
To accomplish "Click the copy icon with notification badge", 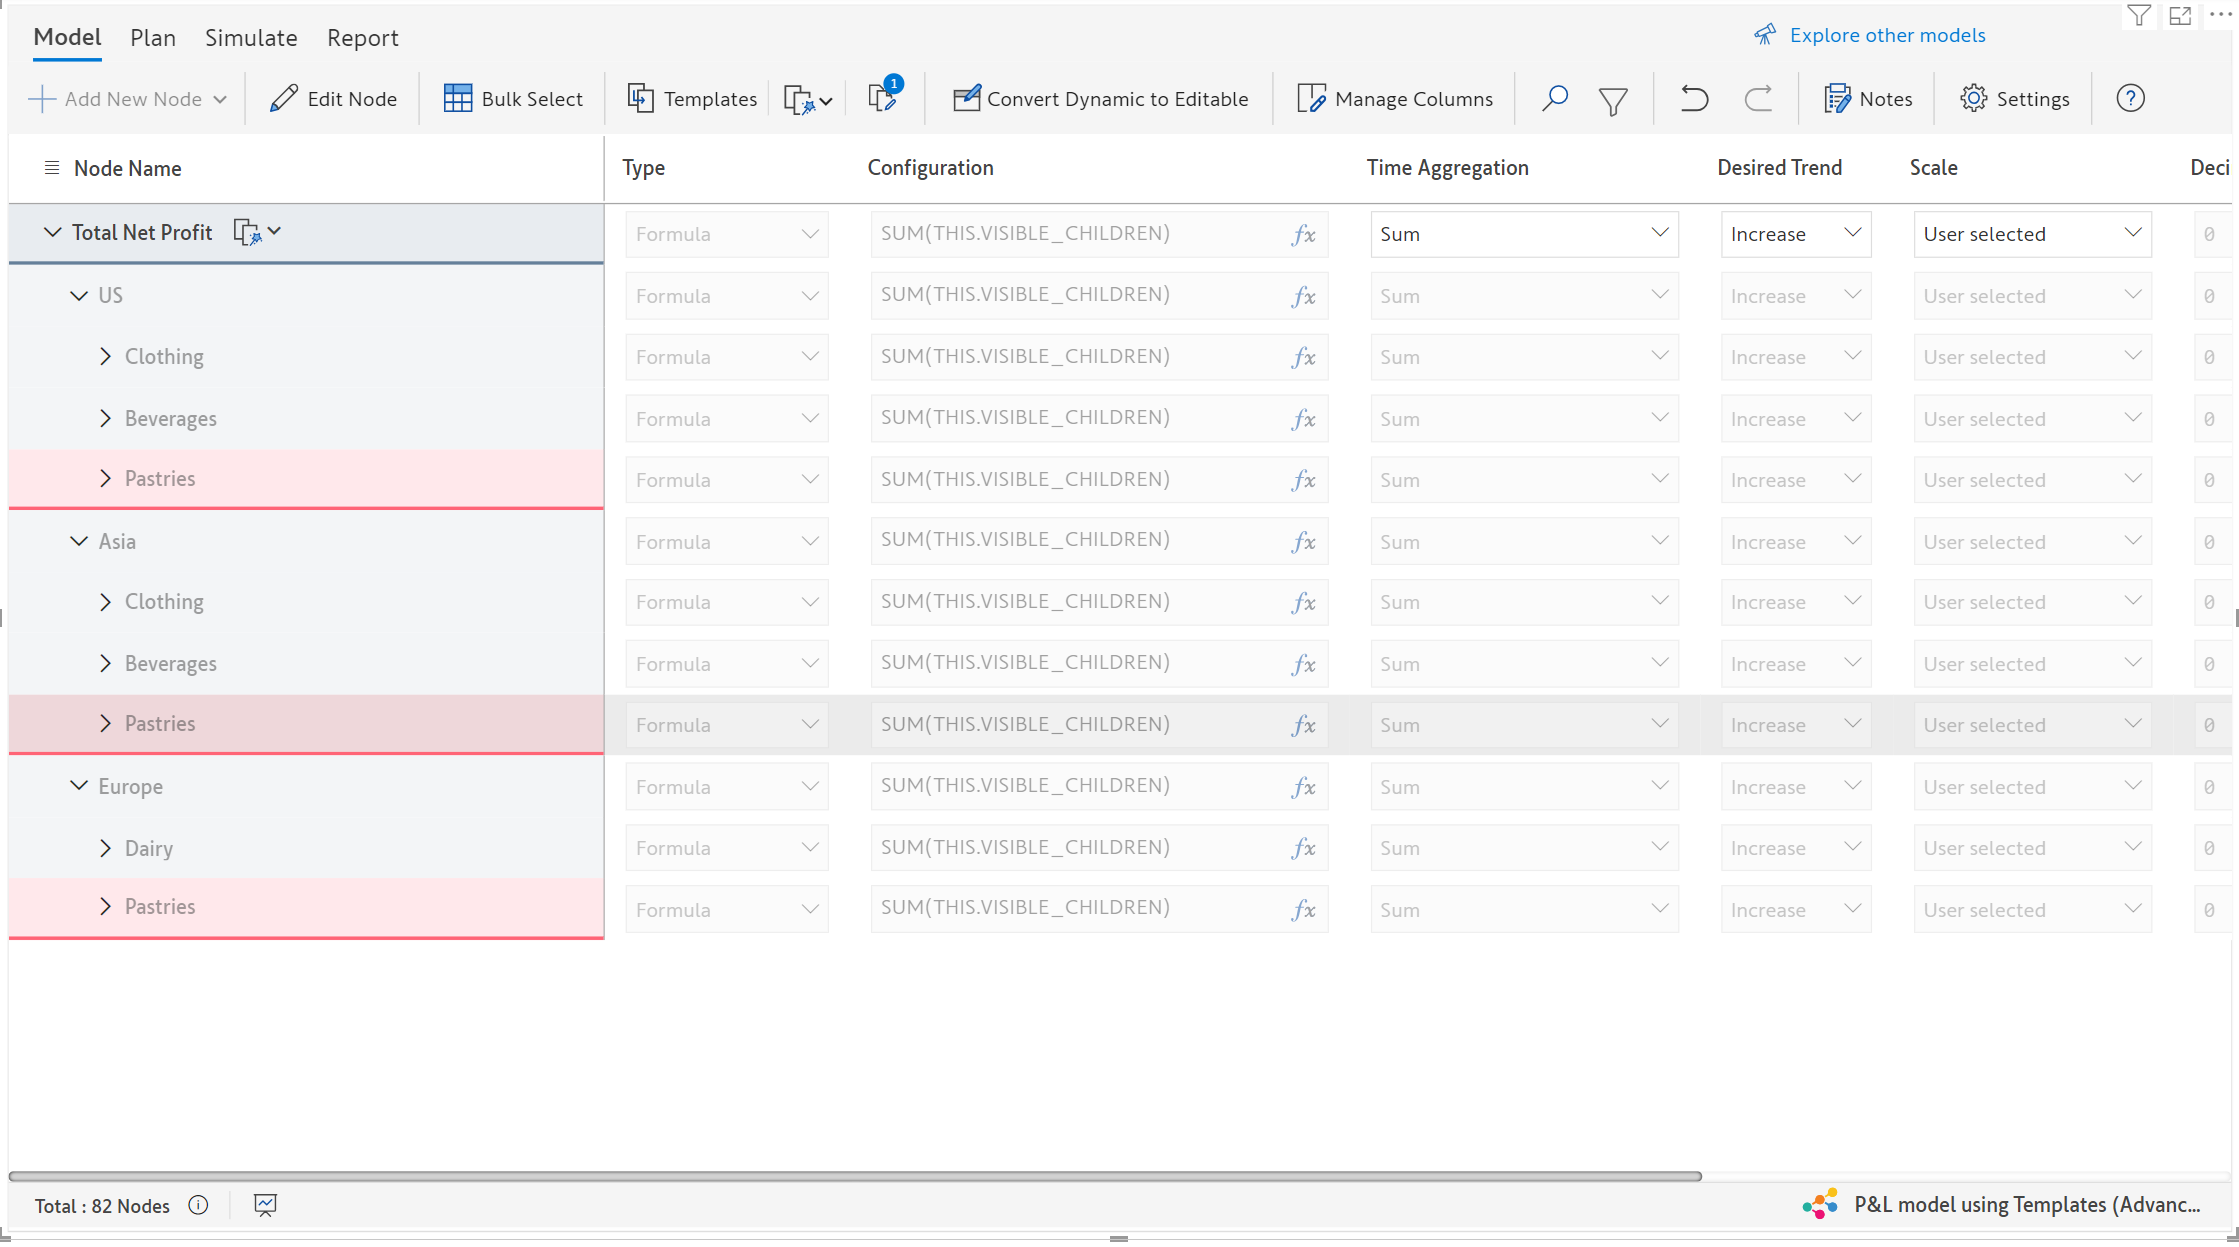I will [x=883, y=97].
